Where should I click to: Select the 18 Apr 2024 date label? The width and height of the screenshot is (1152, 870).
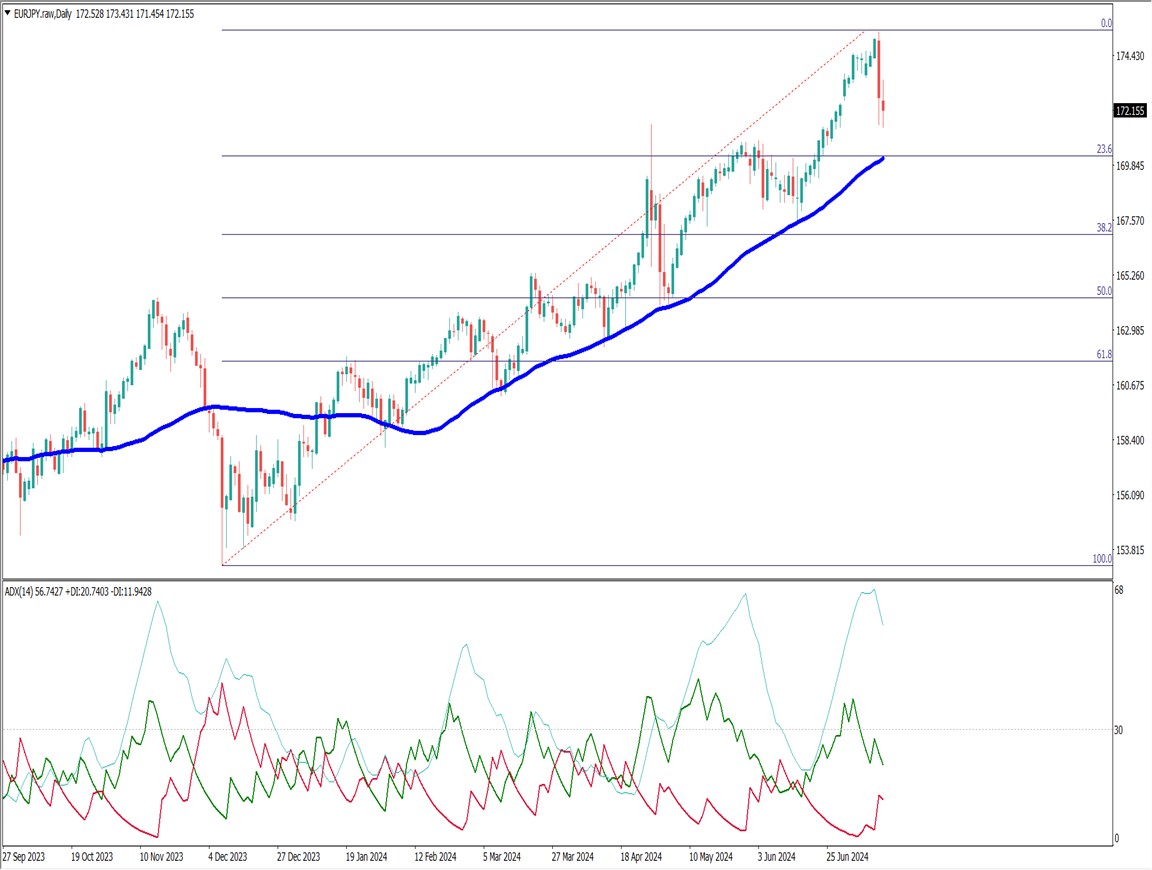point(642,857)
